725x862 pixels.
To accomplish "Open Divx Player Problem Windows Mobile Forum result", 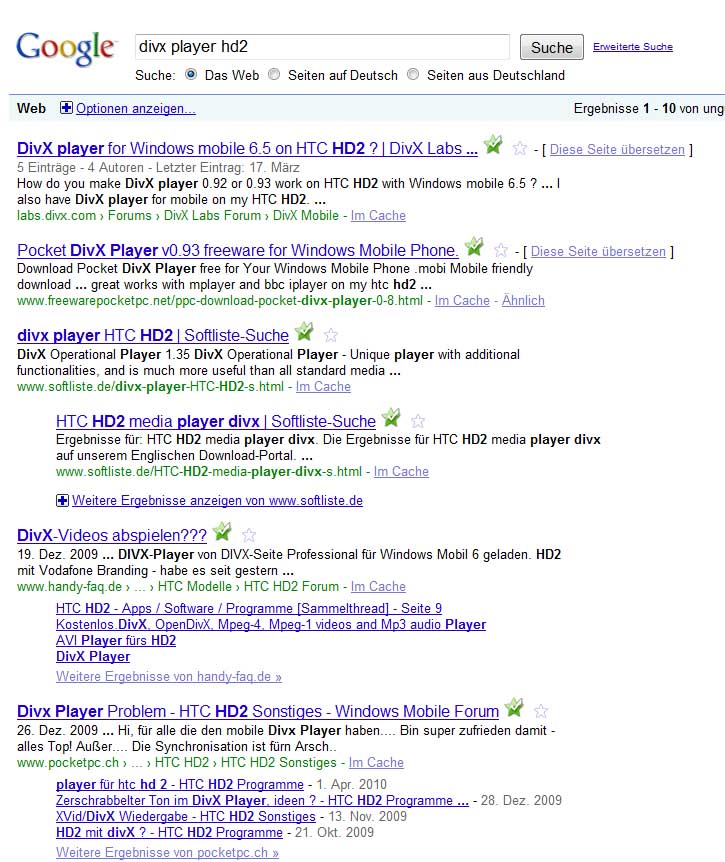I will pyautogui.click(x=258, y=711).
